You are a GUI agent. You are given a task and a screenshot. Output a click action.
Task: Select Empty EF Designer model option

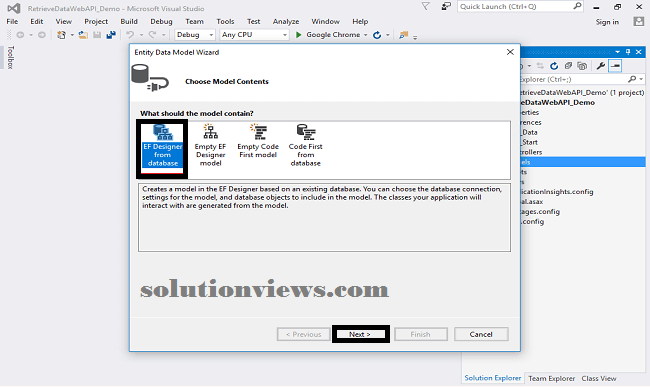pyautogui.click(x=210, y=145)
